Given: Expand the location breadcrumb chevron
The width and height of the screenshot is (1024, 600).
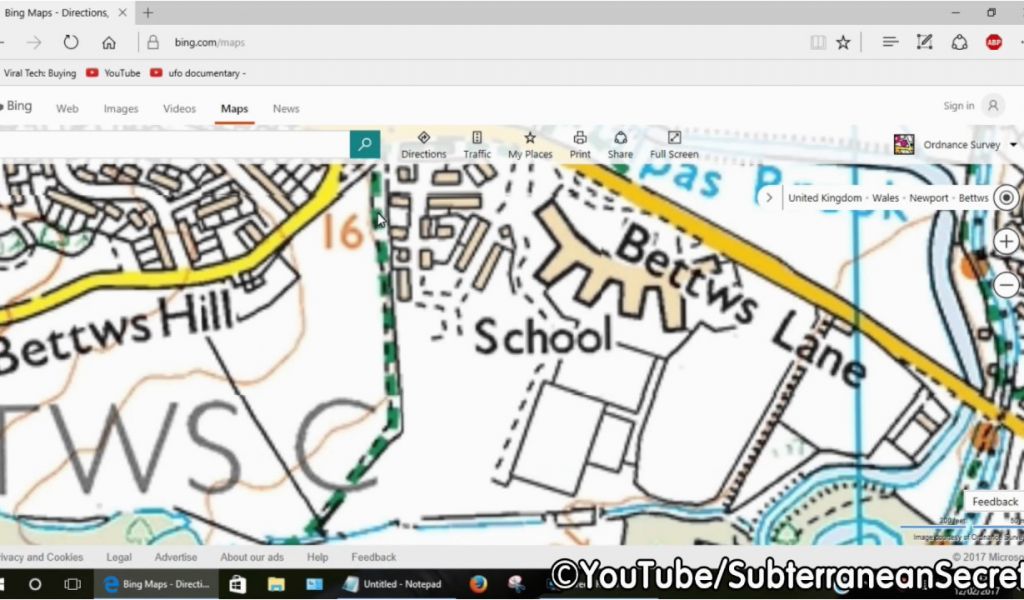Looking at the screenshot, I should click(x=769, y=198).
